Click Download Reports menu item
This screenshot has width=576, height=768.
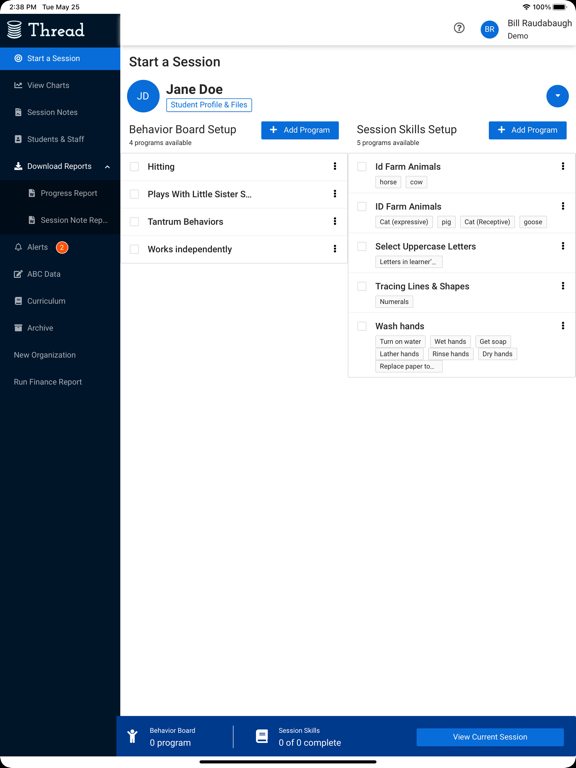pos(60,166)
